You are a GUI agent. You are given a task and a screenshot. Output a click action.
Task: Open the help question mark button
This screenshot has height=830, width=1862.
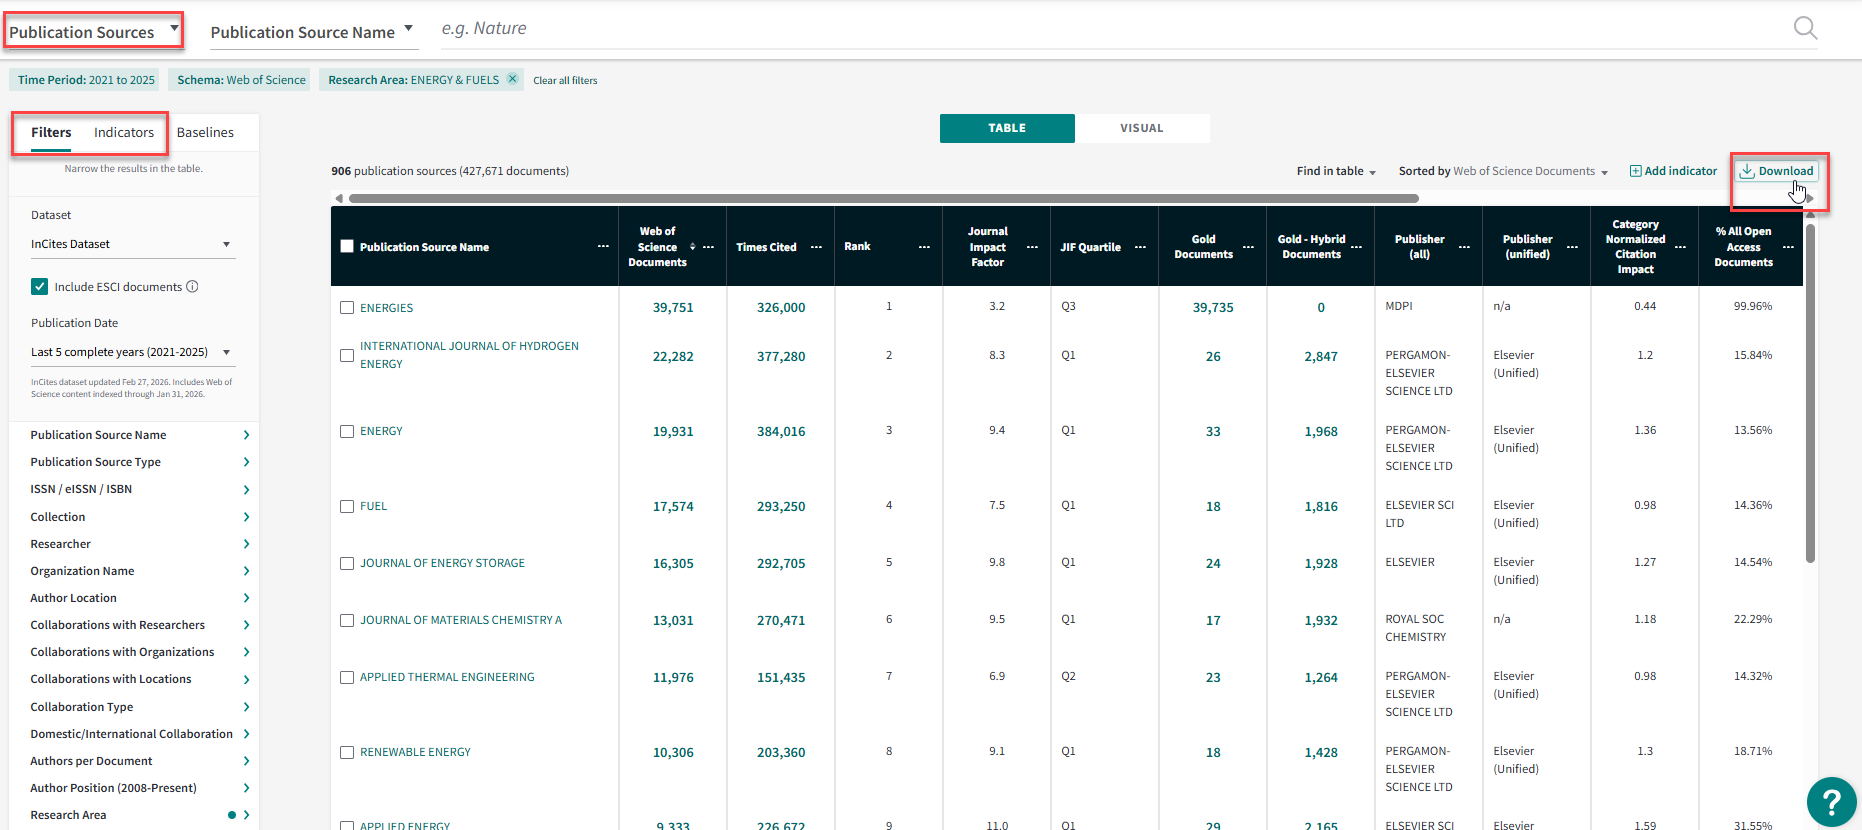point(1831,801)
